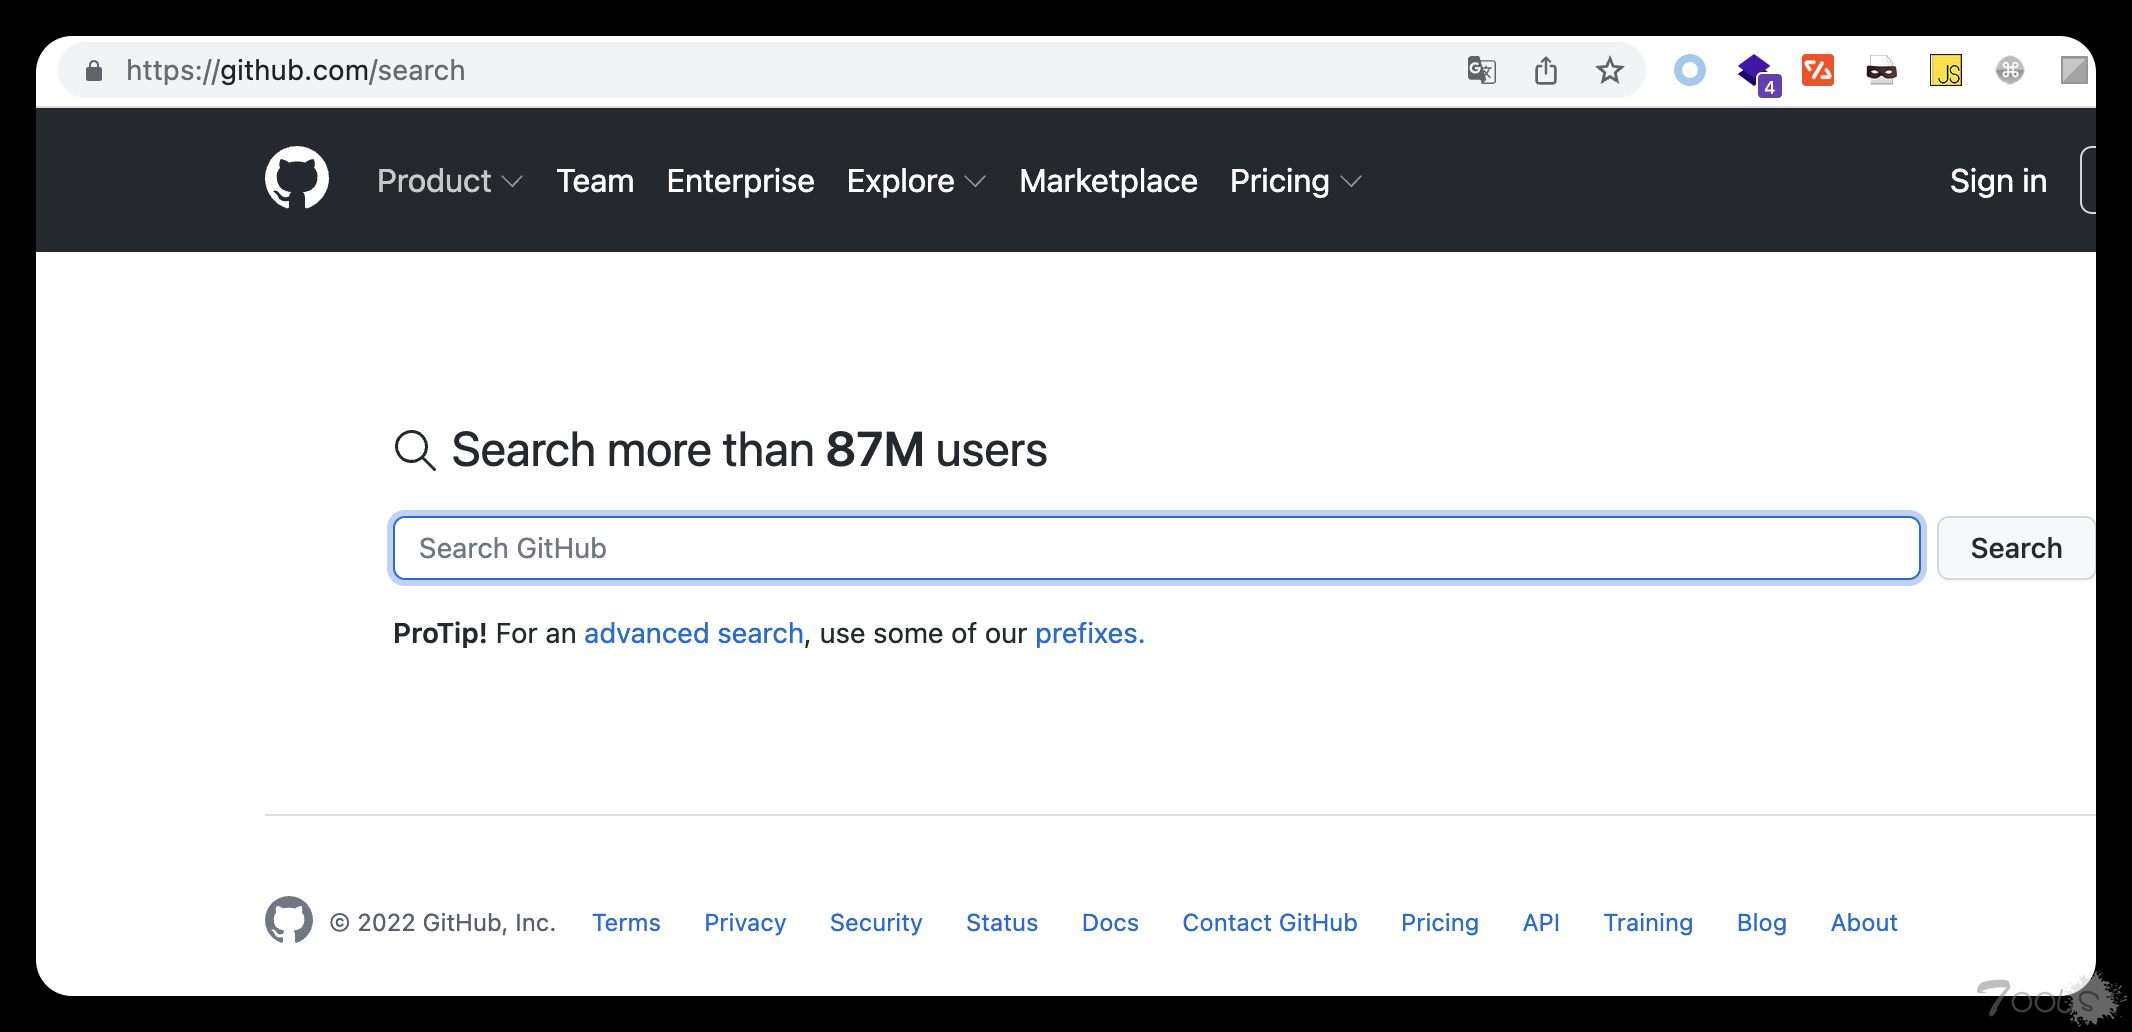Click Contact GitHub in footer
The width and height of the screenshot is (2132, 1032).
pyautogui.click(x=1270, y=922)
